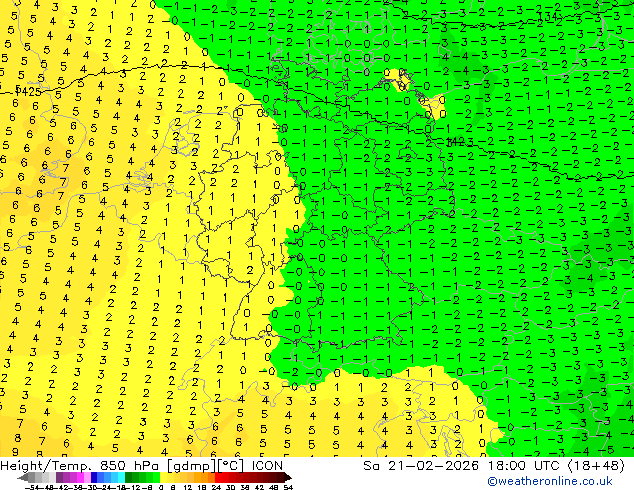The image size is (634, 490).
Task: Click the gray arrow at the legend's left end
Action: (x=22, y=477)
